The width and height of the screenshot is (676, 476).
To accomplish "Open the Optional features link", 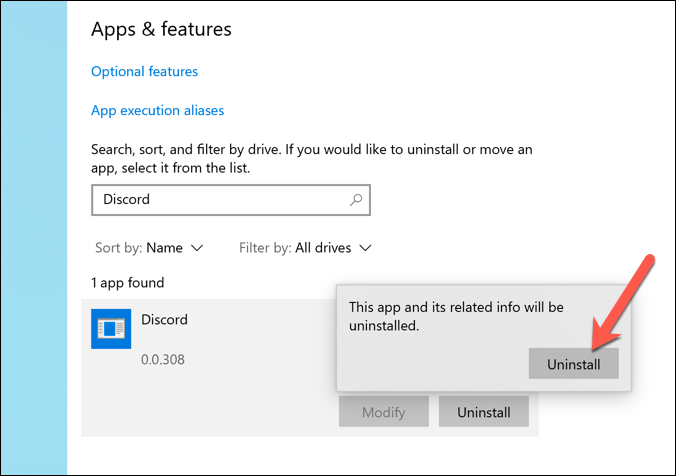I will point(144,71).
